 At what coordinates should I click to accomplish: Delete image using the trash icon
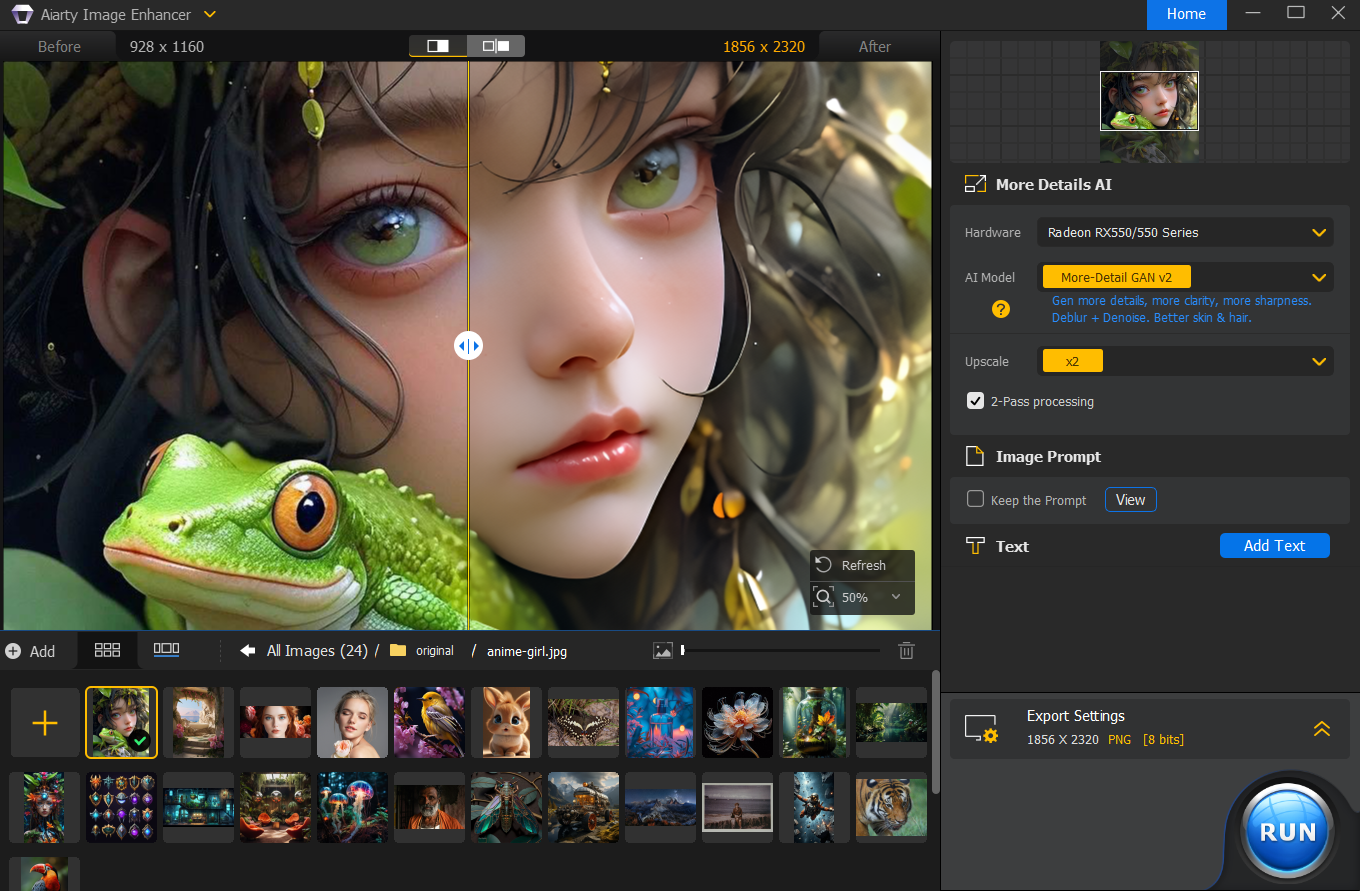906,650
